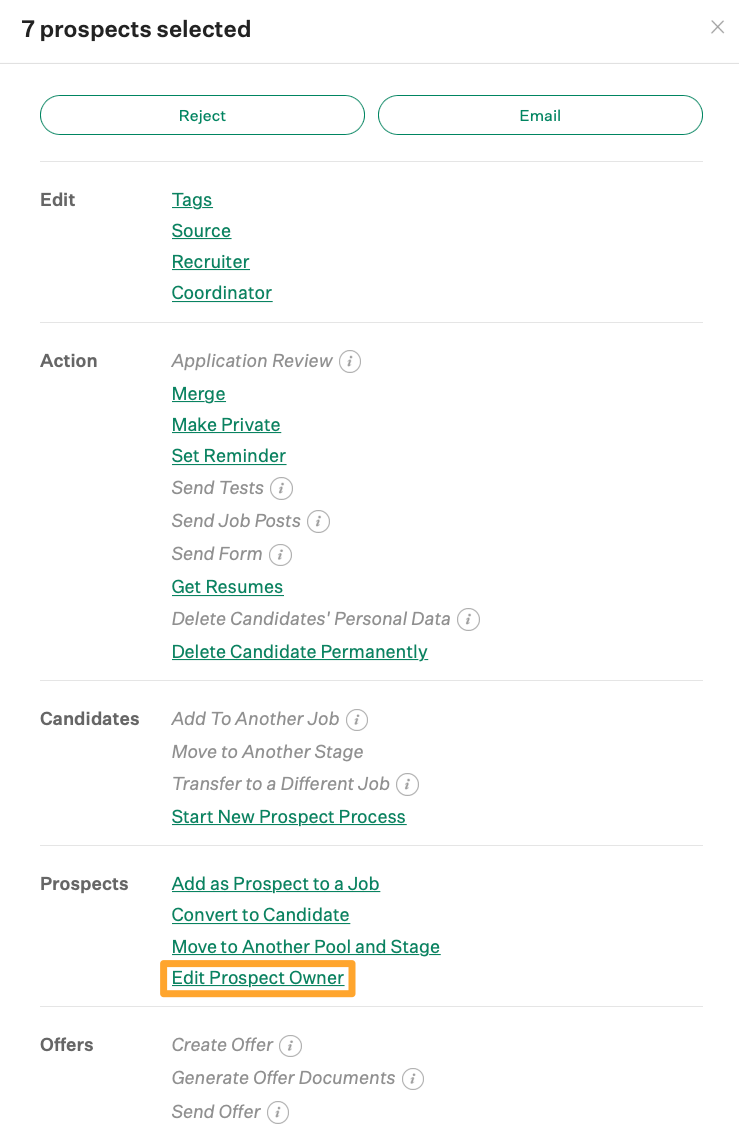Click info icon next to Add To Another Job
The height and width of the screenshot is (1144, 739).
tap(357, 719)
